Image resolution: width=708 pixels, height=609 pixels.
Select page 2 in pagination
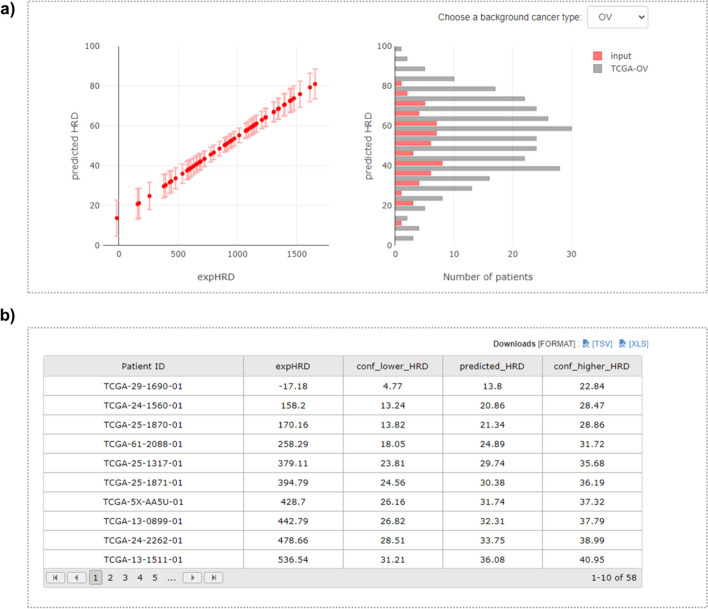click(110, 578)
